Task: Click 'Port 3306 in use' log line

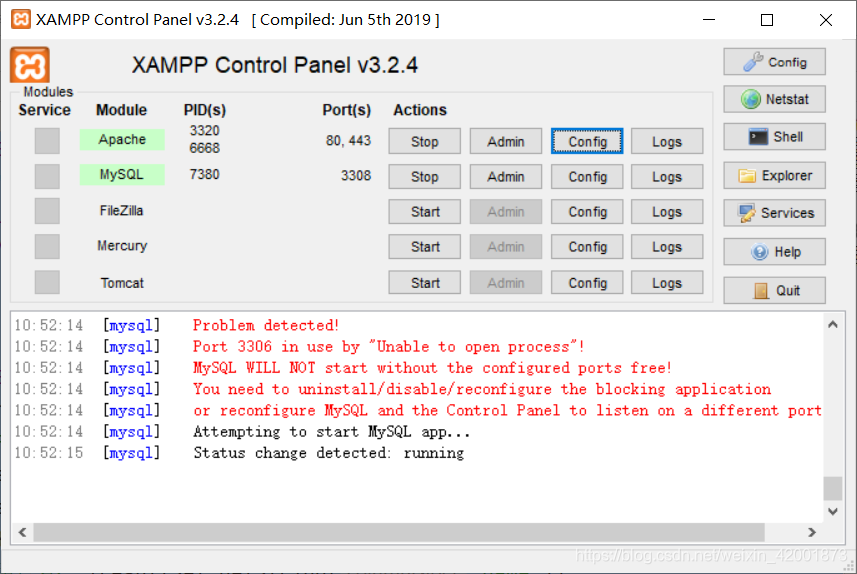Action: 389,347
